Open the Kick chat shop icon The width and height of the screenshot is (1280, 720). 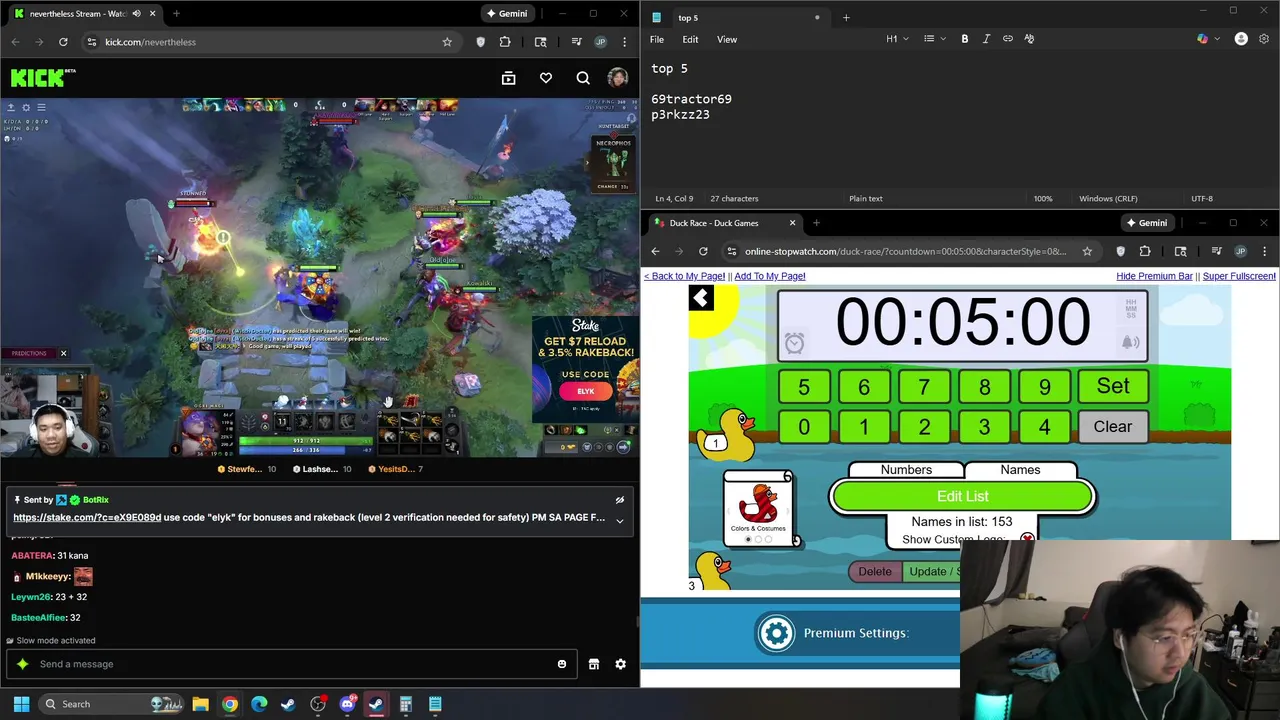594,664
